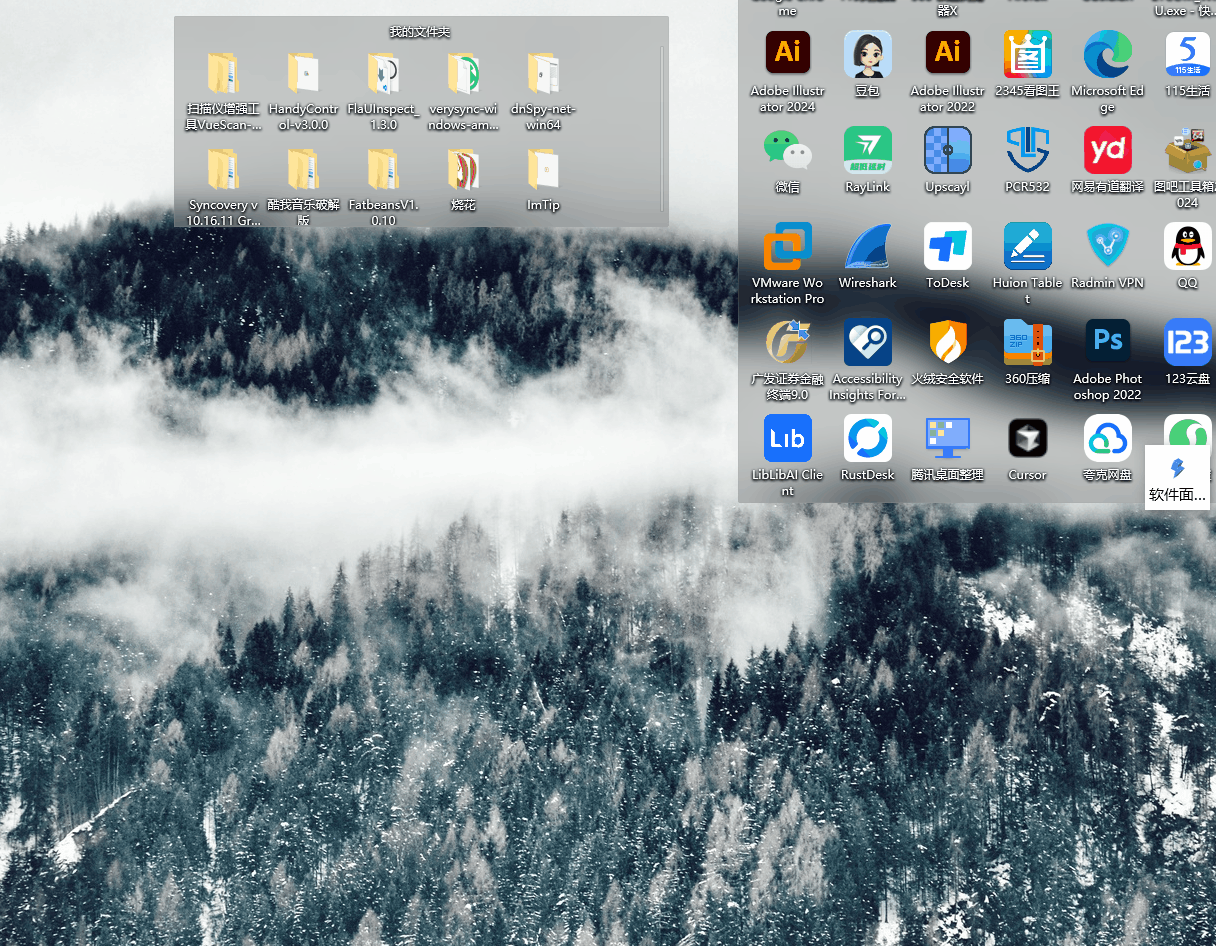Launch Wireshark
1216x946 pixels.
pos(868,256)
